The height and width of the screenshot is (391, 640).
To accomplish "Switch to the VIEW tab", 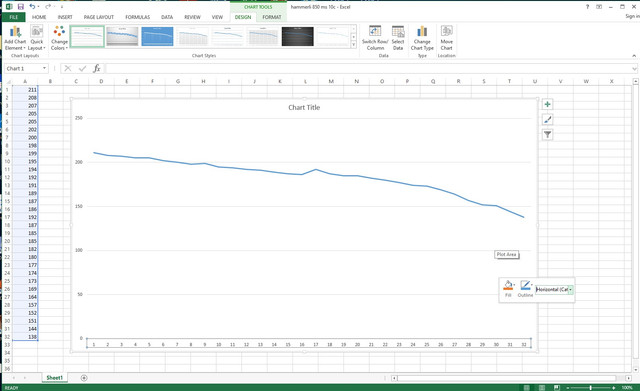I will pos(217,17).
